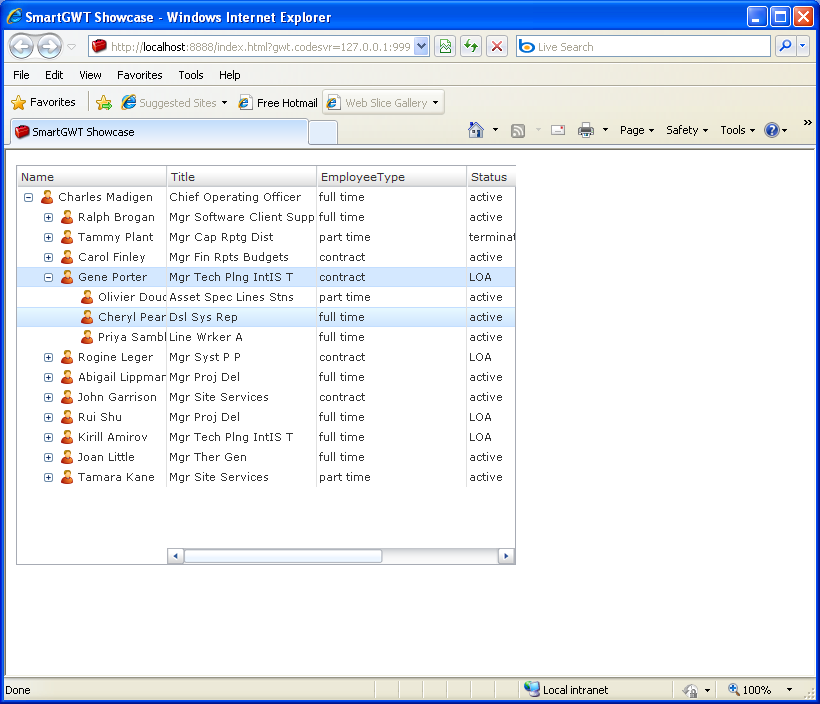Viewport: 820px width, 704px height.
Task: Open the Home page icon
Action: 475,130
